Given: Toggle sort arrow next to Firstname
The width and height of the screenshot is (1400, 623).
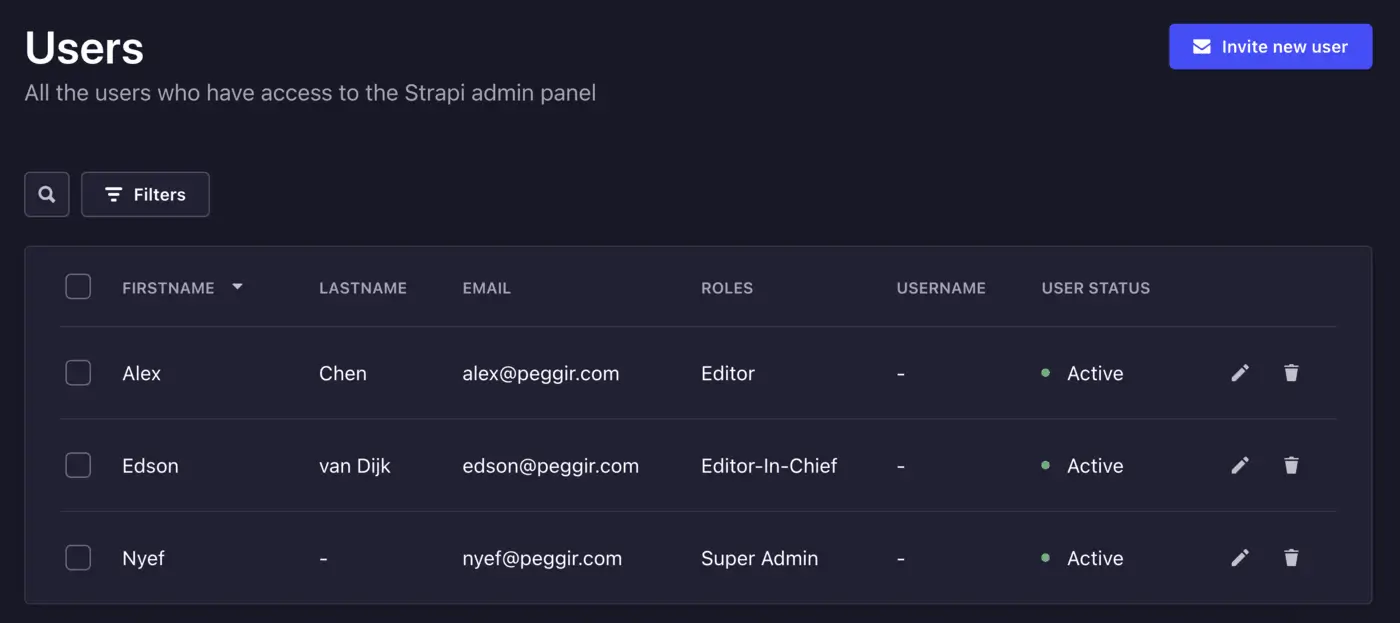Looking at the screenshot, I should tap(237, 287).
